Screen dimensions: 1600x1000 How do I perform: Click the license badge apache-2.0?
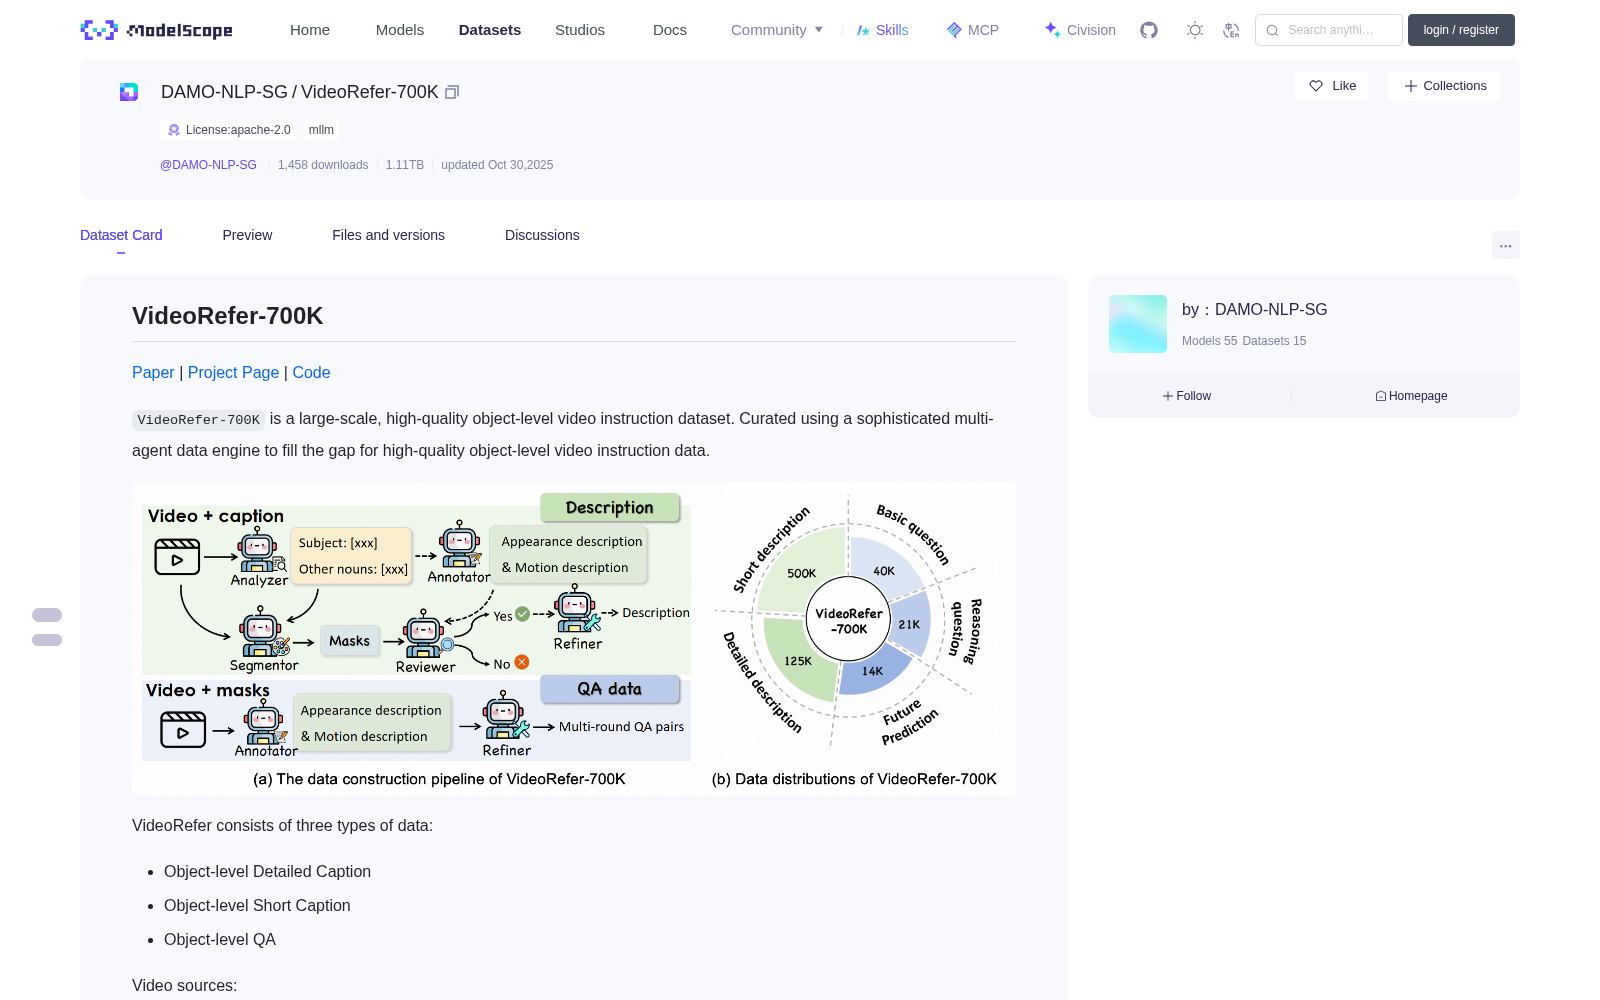[x=229, y=130]
